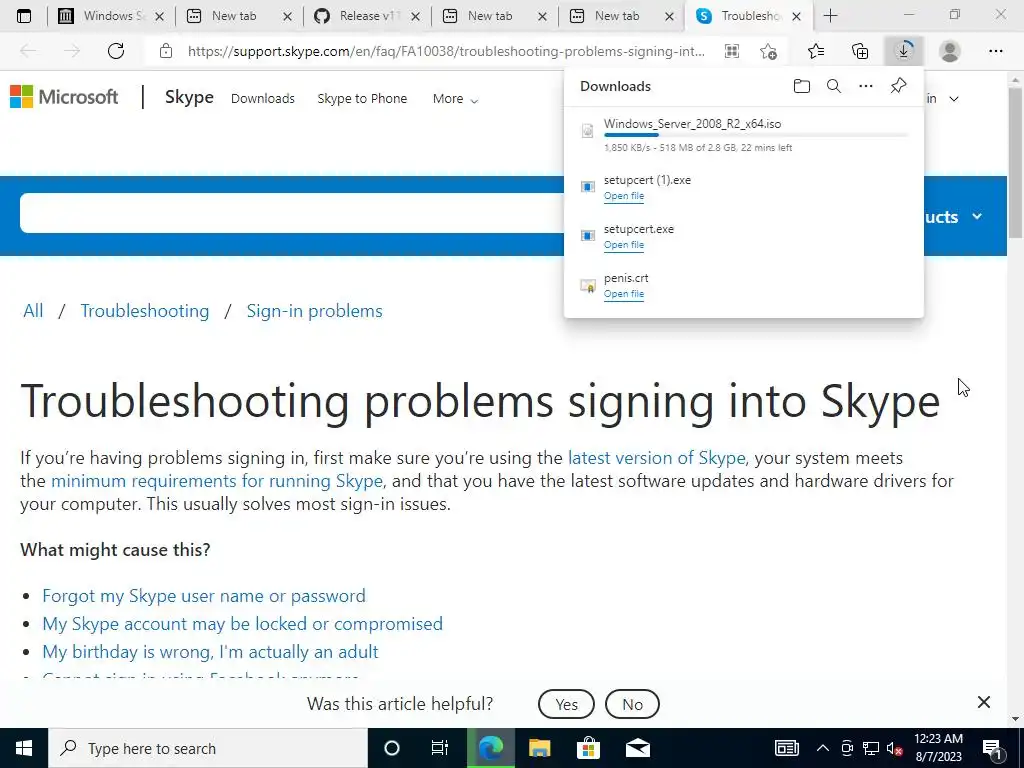Refresh the Skype support page

(116, 51)
